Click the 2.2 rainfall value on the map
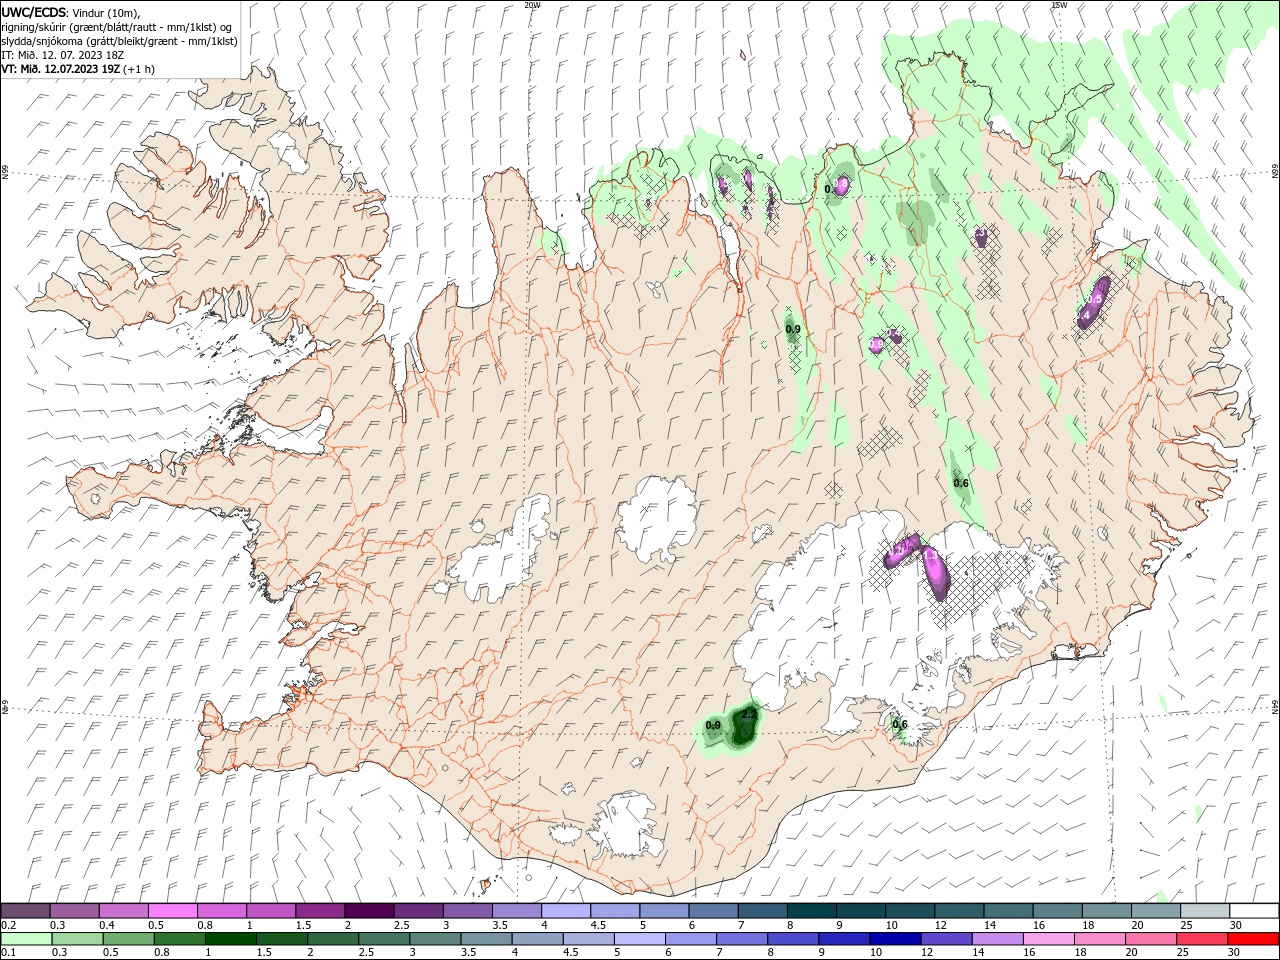 (x=749, y=713)
